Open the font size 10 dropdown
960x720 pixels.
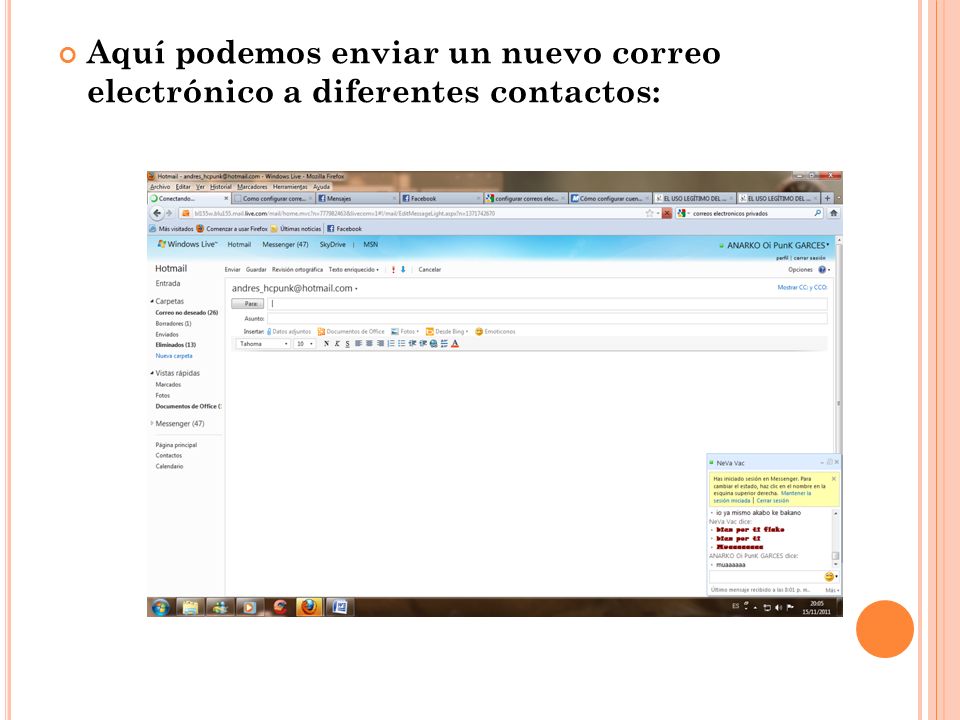[305, 344]
